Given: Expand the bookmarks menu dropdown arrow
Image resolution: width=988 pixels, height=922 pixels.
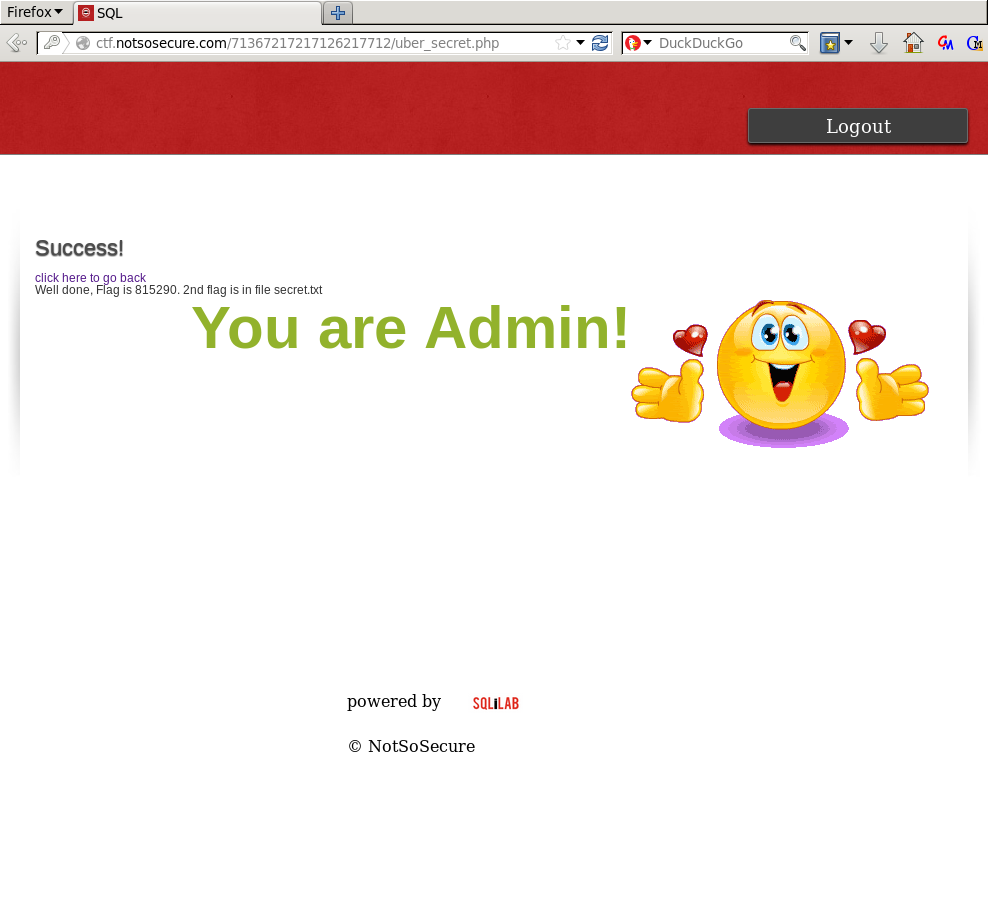Looking at the screenshot, I should point(849,43).
